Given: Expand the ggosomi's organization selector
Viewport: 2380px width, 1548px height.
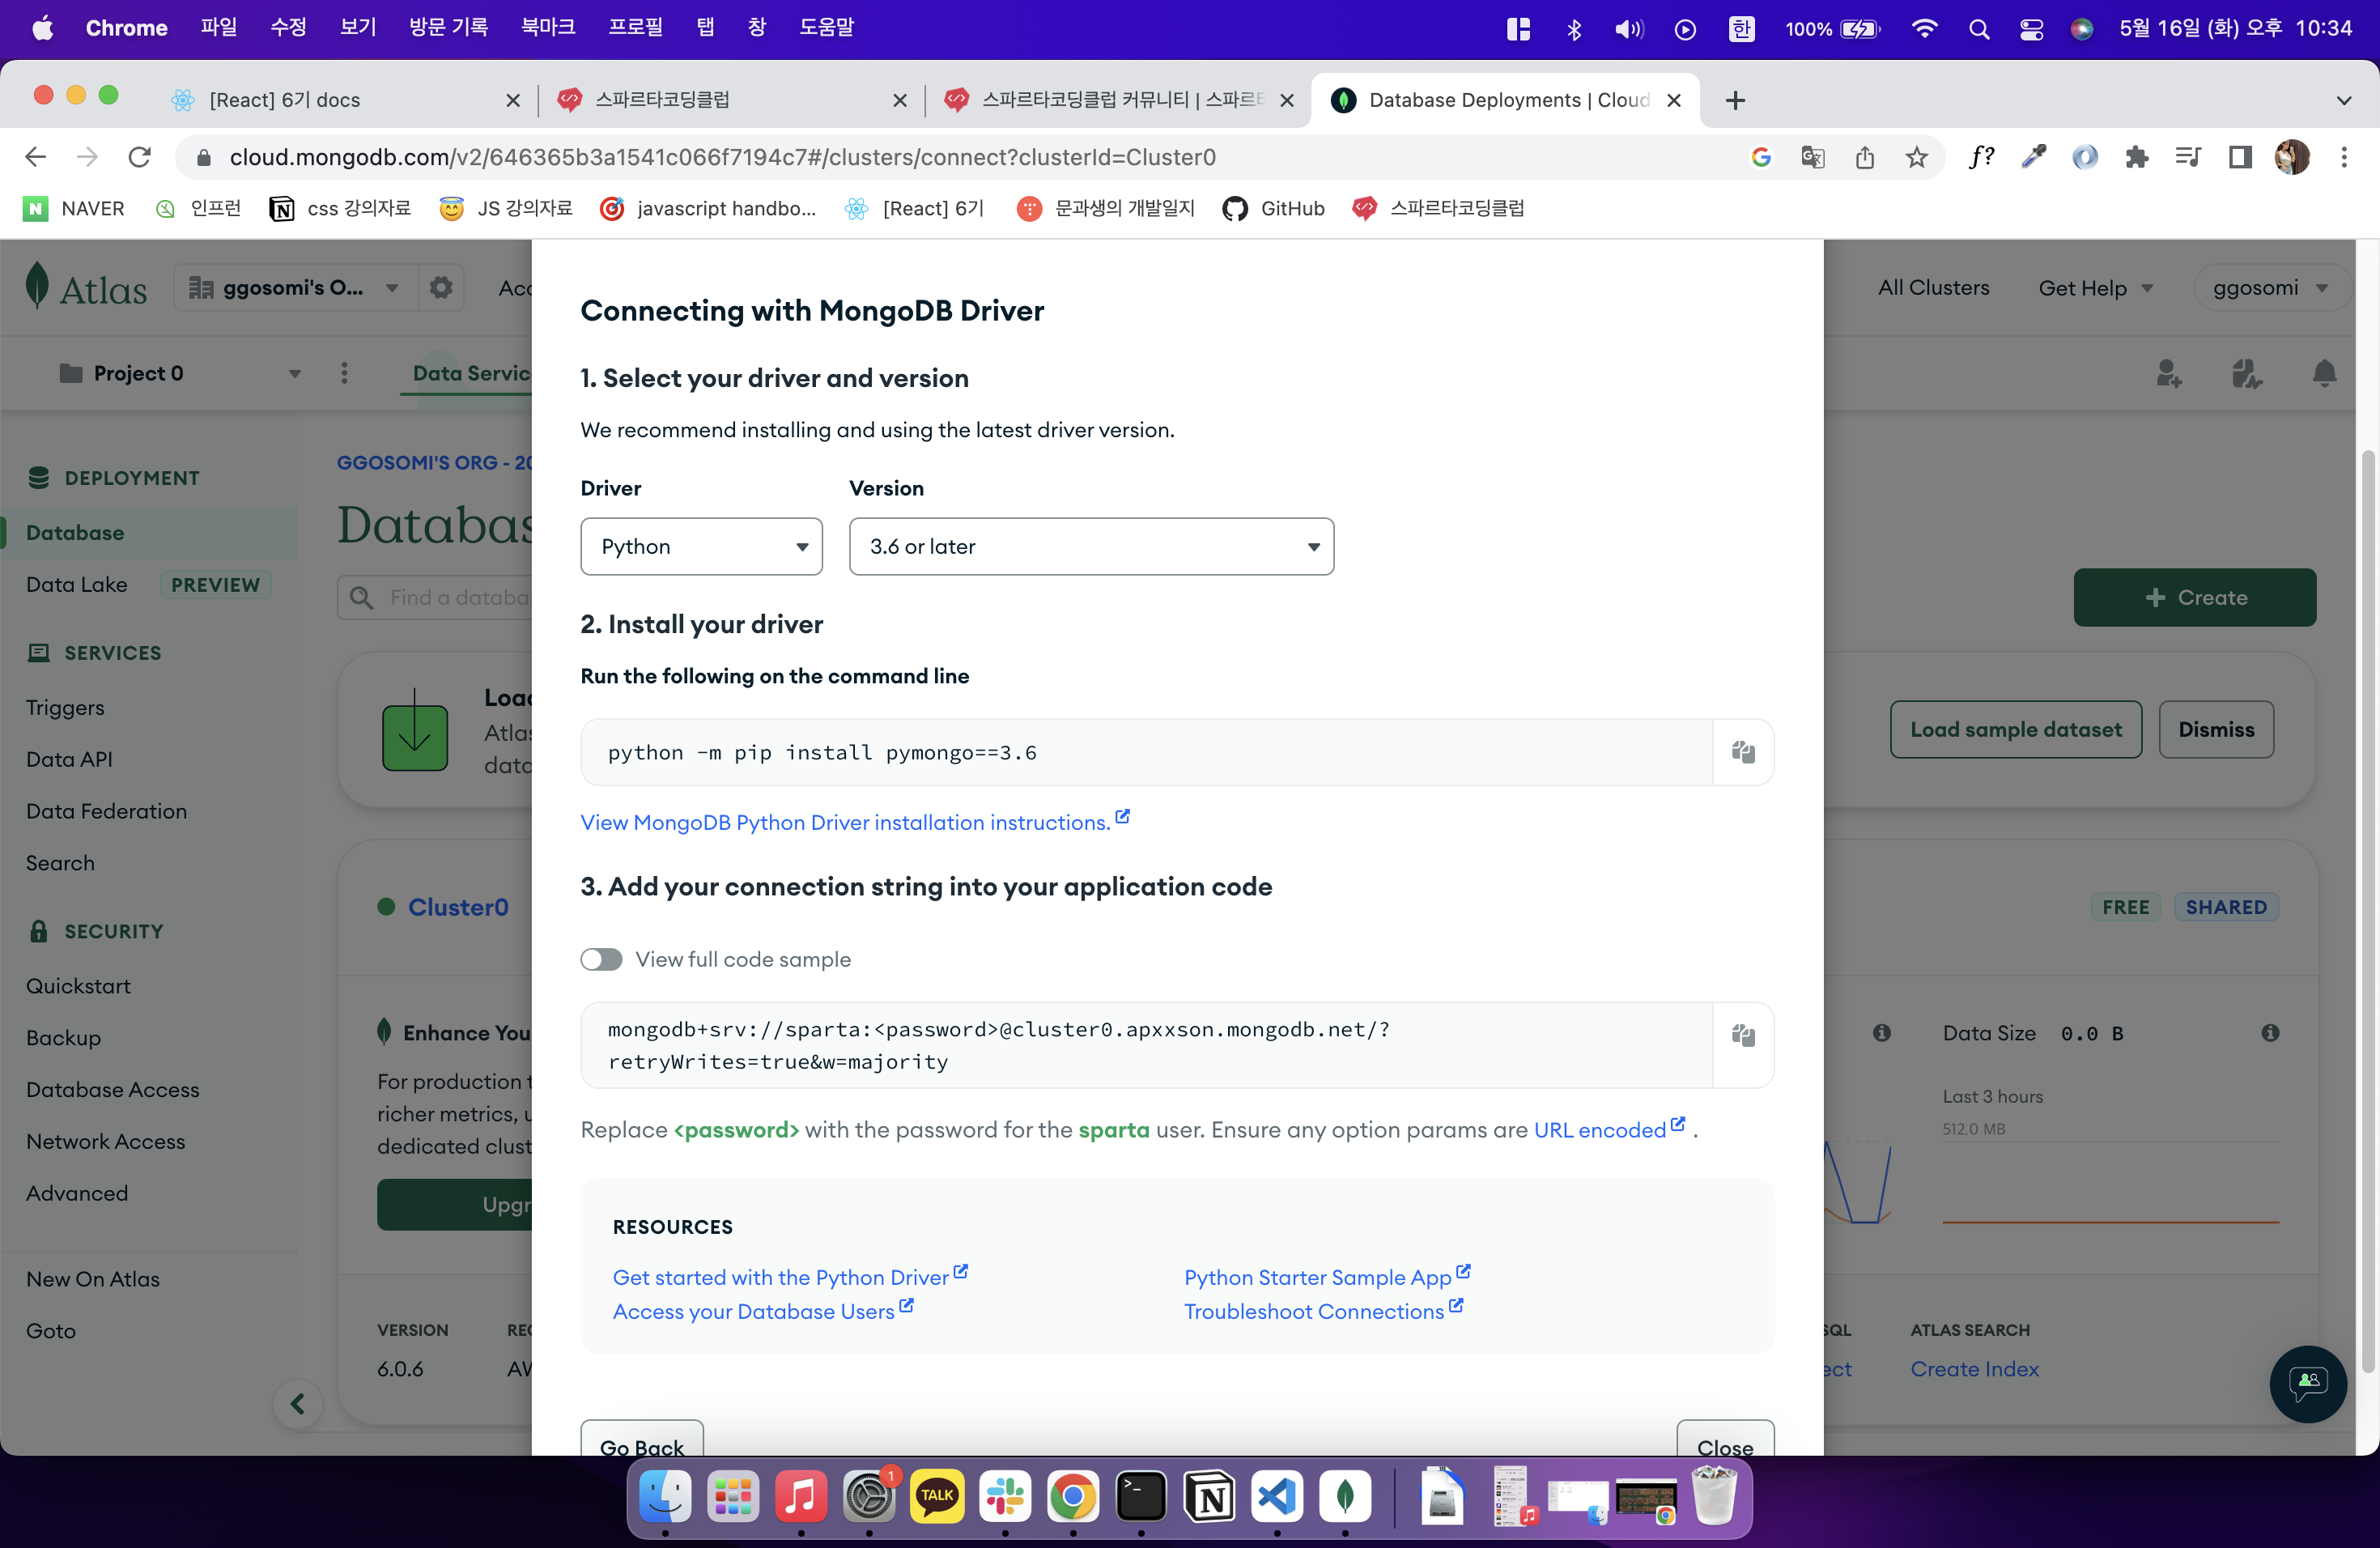Looking at the screenshot, I should [x=295, y=288].
